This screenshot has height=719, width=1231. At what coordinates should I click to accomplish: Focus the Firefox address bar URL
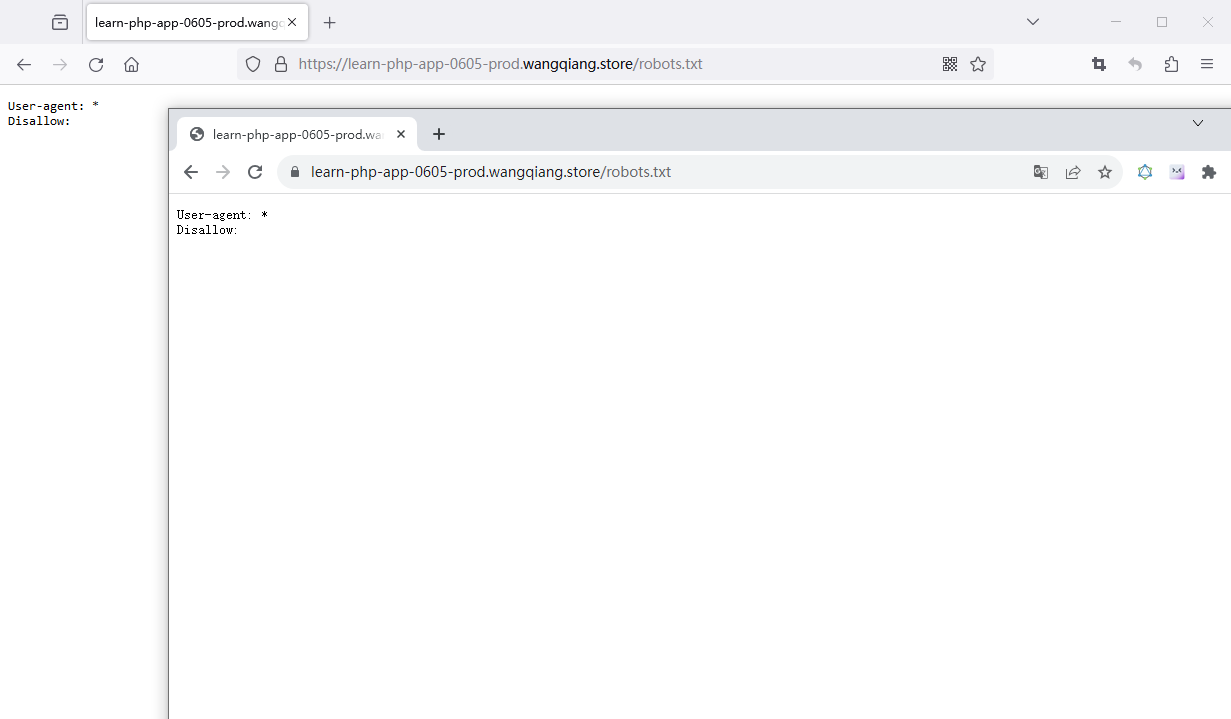(x=500, y=64)
